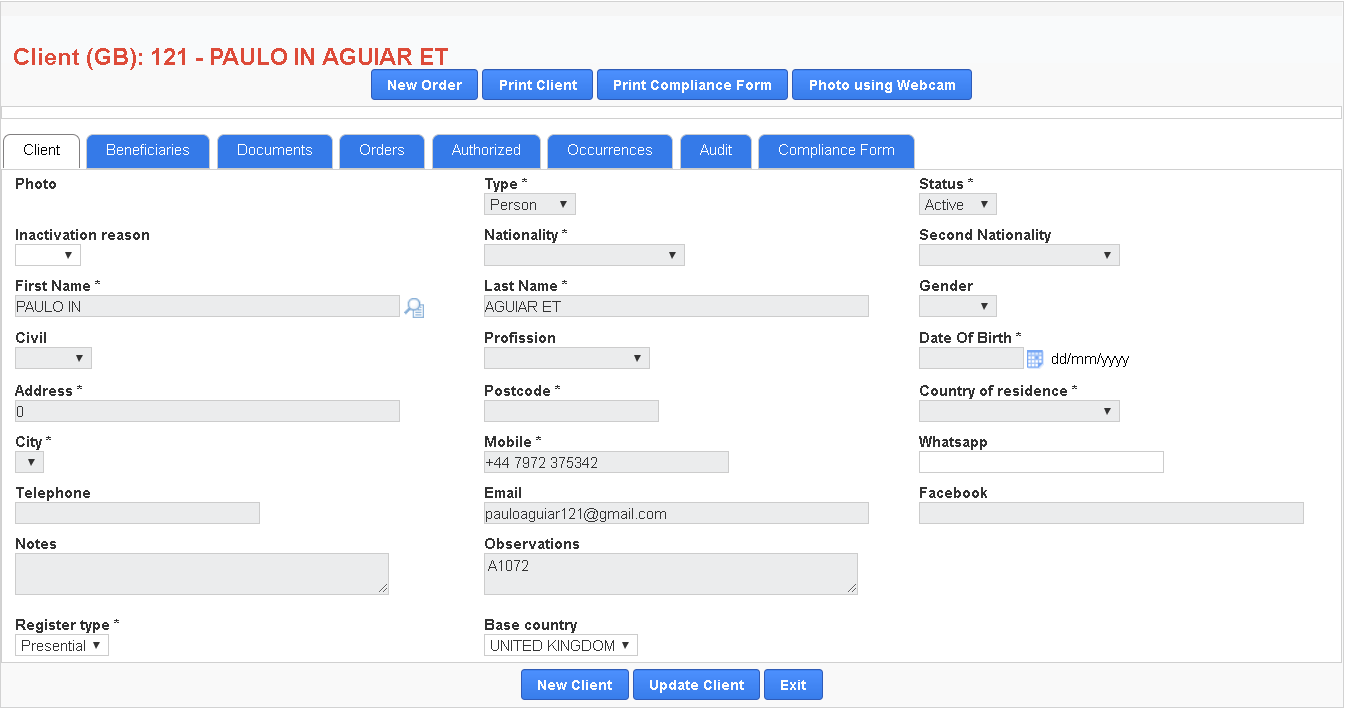Open the Base country dropdown

[x=560, y=646]
